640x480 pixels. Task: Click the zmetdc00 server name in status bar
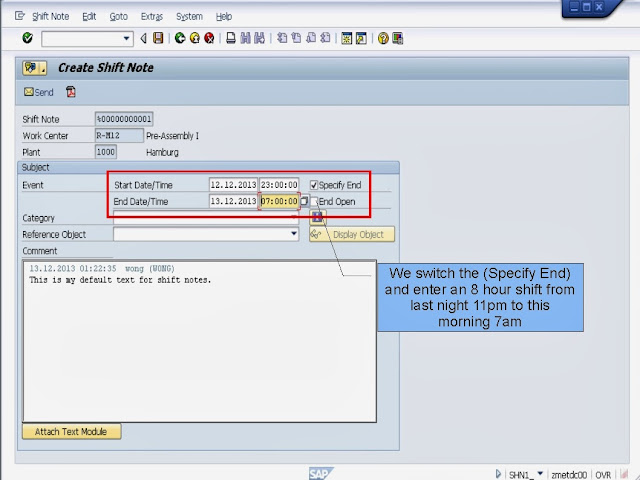[x=569, y=475]
